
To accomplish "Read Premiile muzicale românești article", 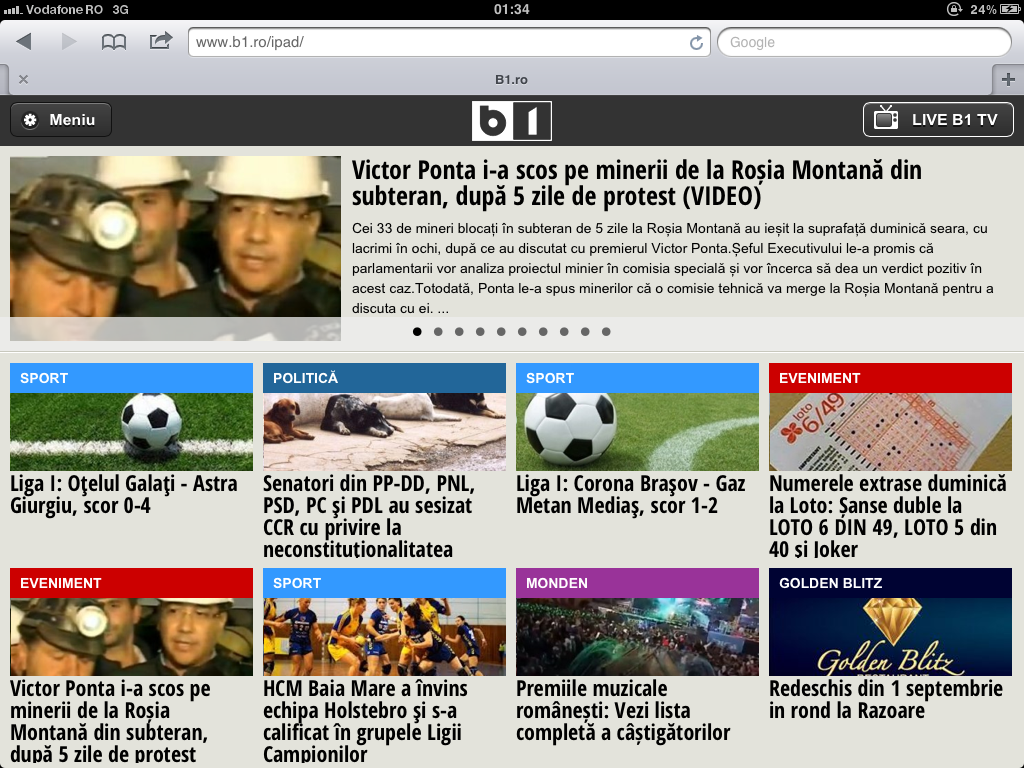I will click(623, 711).
